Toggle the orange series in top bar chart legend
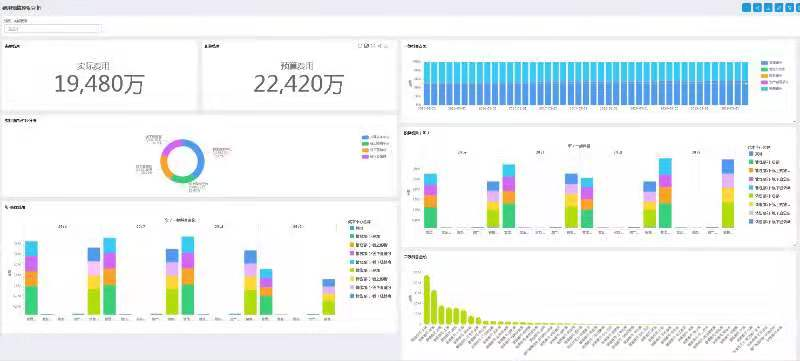Viewport: 800px width, 361px height. (x=774, y=75)
